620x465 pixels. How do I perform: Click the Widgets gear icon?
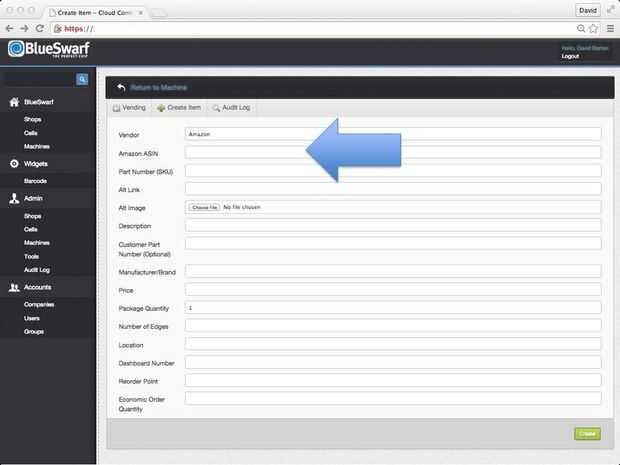[14, 164]
